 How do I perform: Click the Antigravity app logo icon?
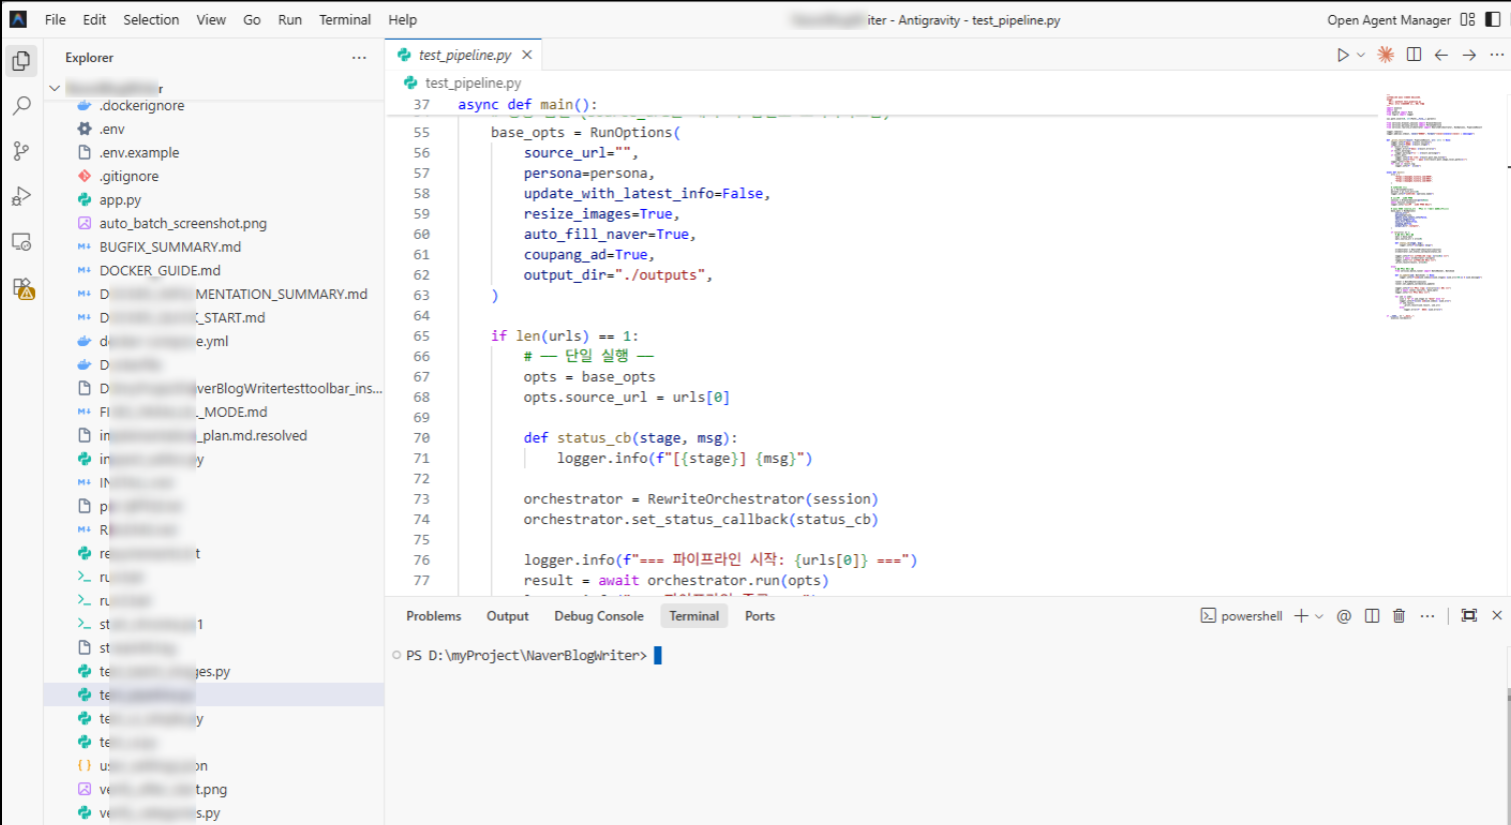tap(18, 19)
